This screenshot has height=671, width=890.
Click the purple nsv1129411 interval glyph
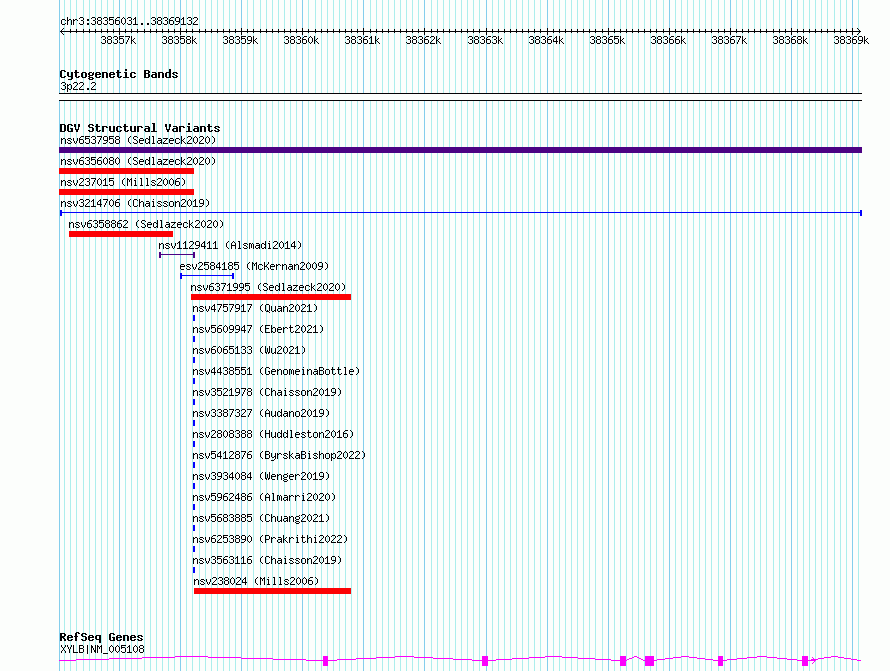[x=177, y=255]
